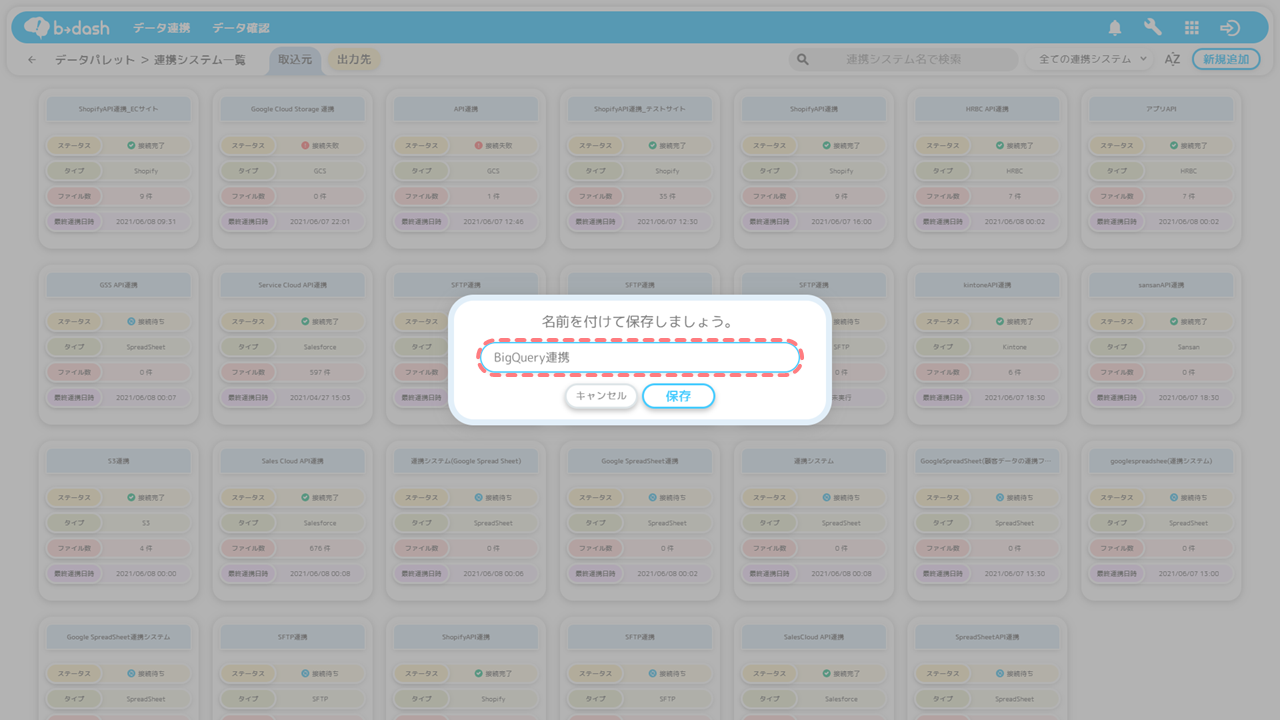Click green status icon on ShopifyAPI連携_ECサイト card
The width and height of the screenshot is (1280, 720).
point(131,146)
